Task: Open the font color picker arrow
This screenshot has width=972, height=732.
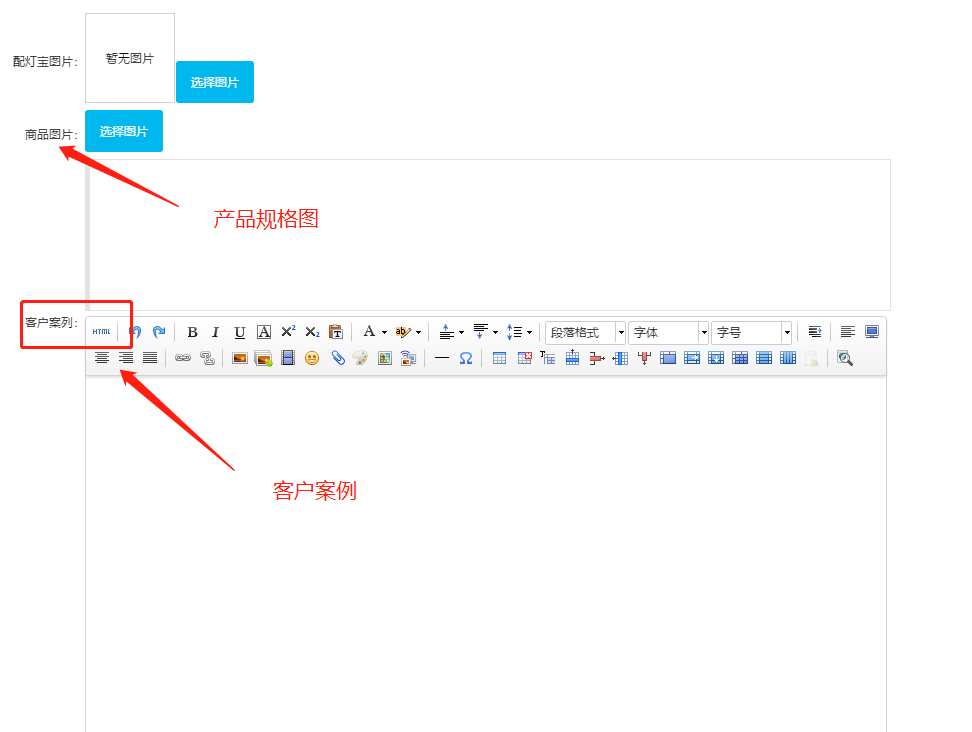Action: point(384,332)
